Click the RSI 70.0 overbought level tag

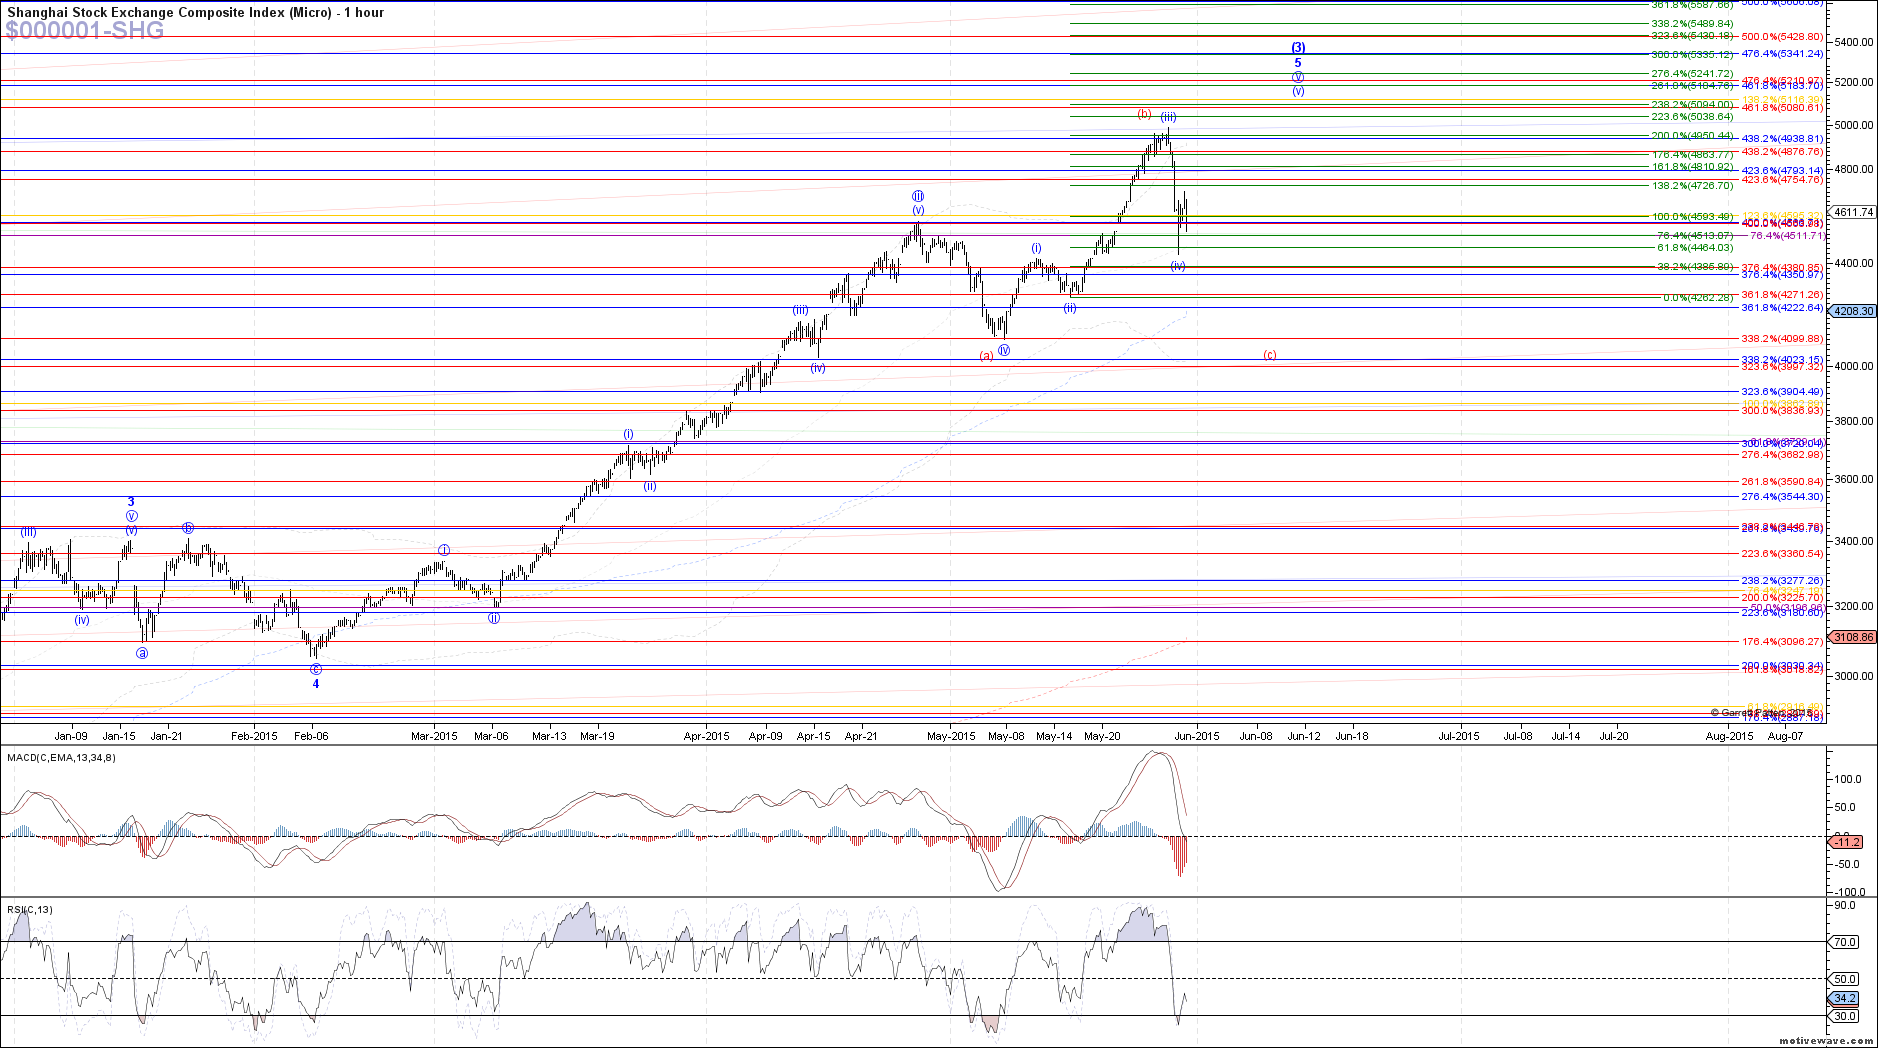pyautogui.click(x=1845, y=942)
